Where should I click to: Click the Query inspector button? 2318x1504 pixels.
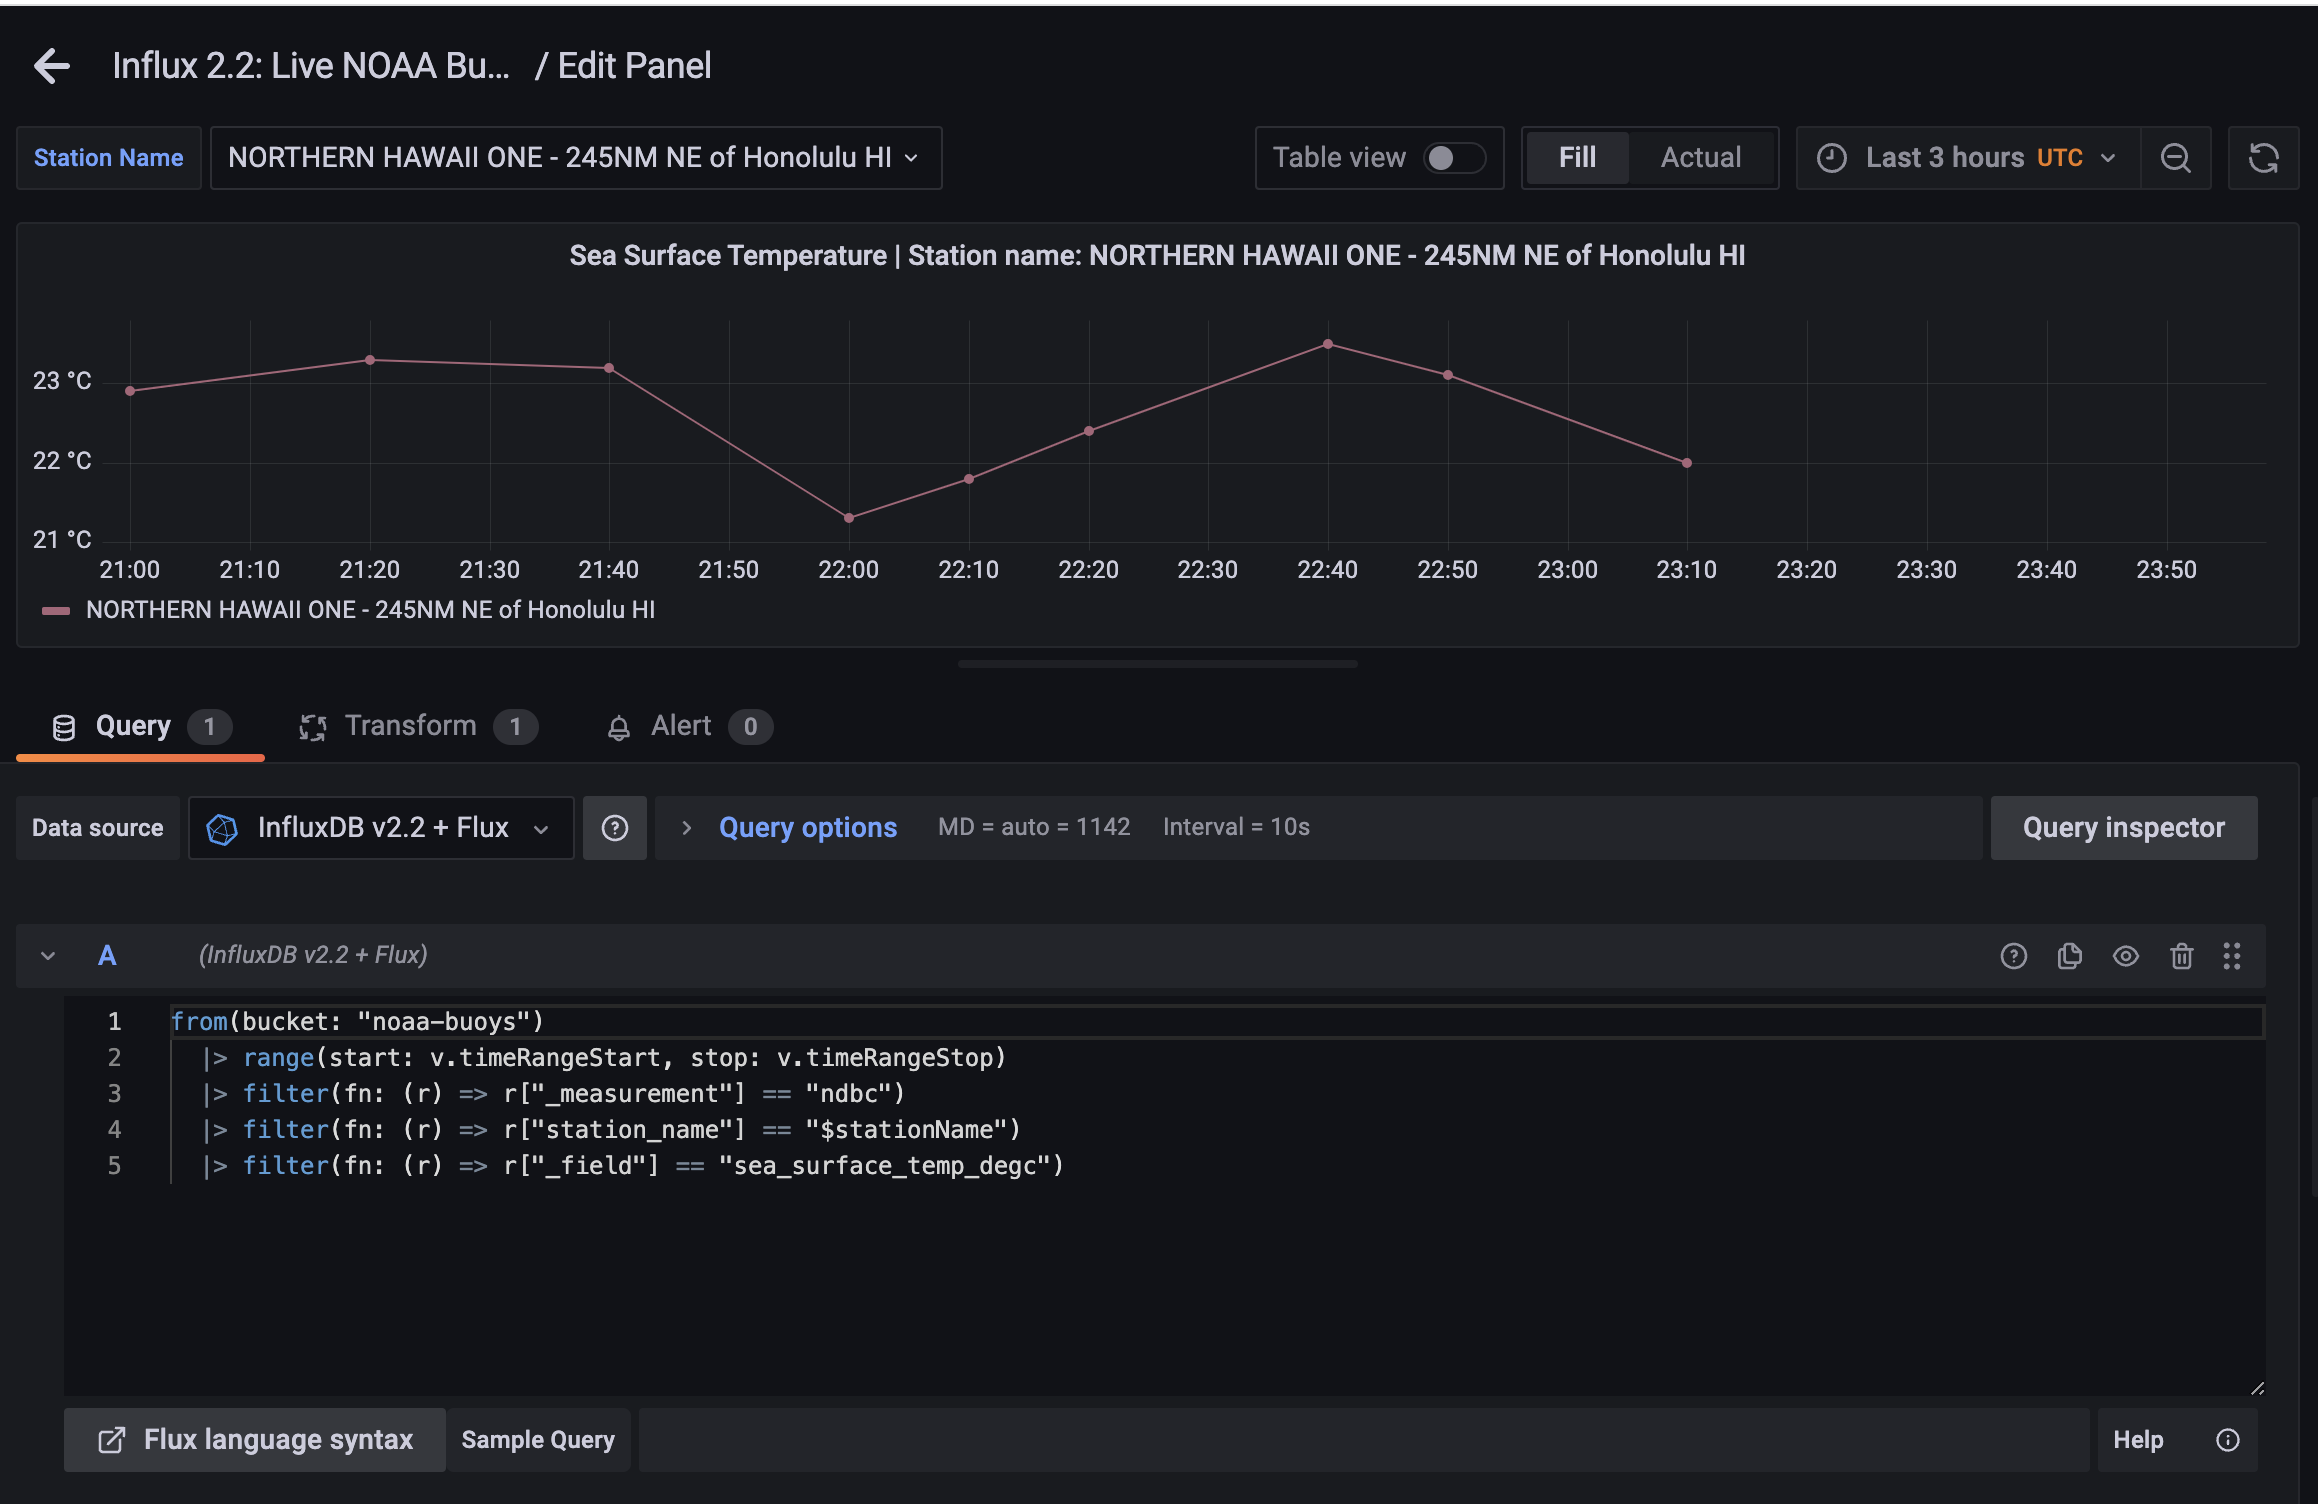[x=2123, y=827]
